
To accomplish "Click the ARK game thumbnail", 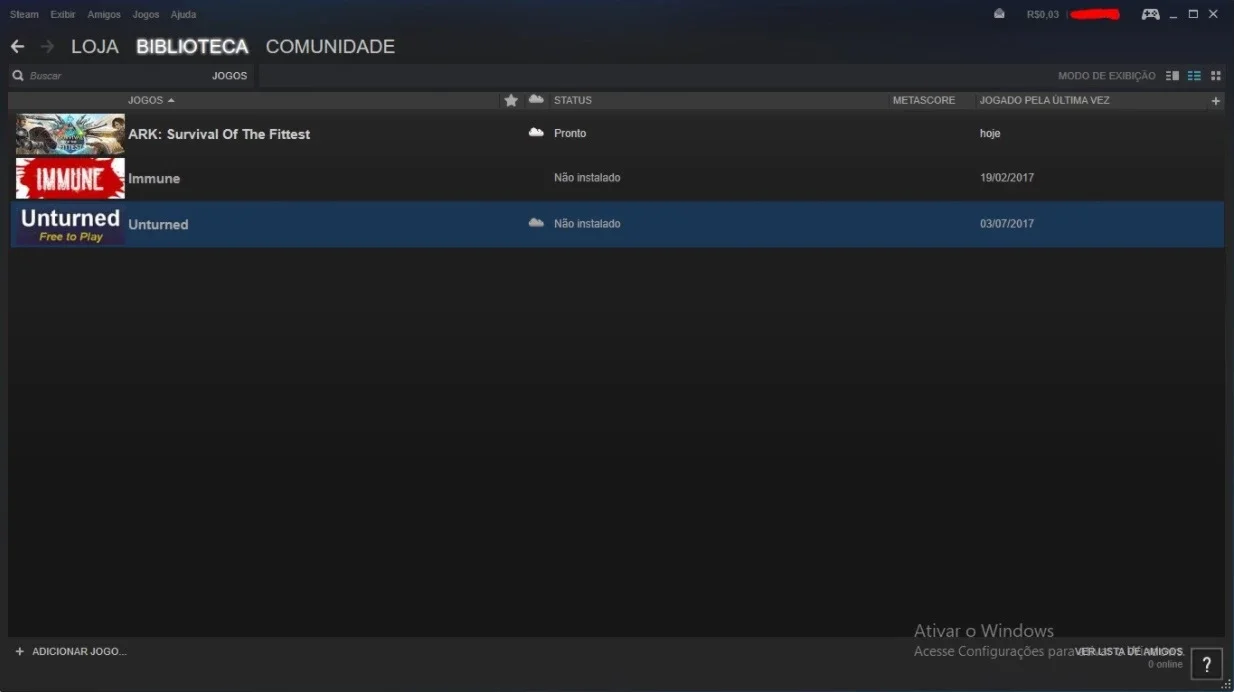I will 70,134.
